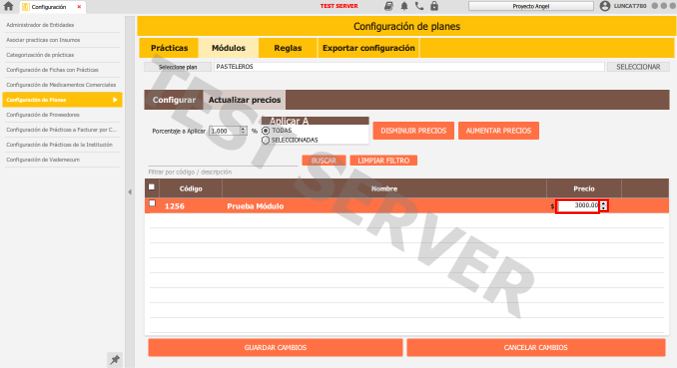Click the Precio column header

(x=584, y=189)
